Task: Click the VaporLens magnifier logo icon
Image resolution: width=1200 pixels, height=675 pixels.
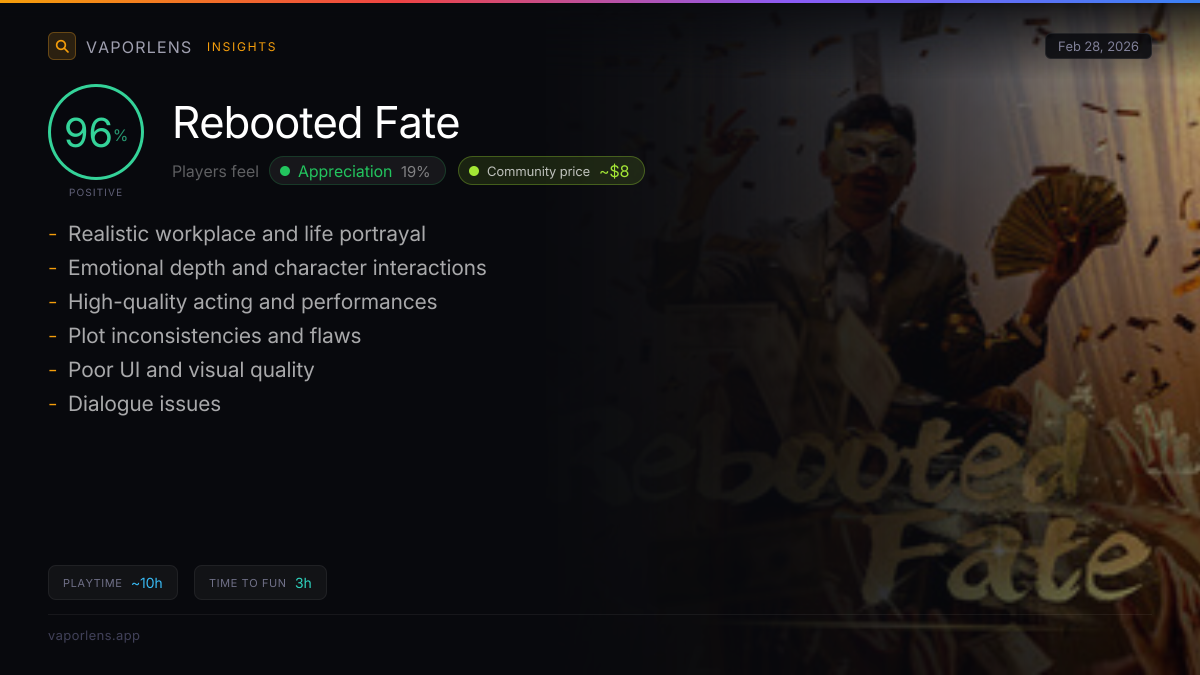Action: (x=62, y=46)
